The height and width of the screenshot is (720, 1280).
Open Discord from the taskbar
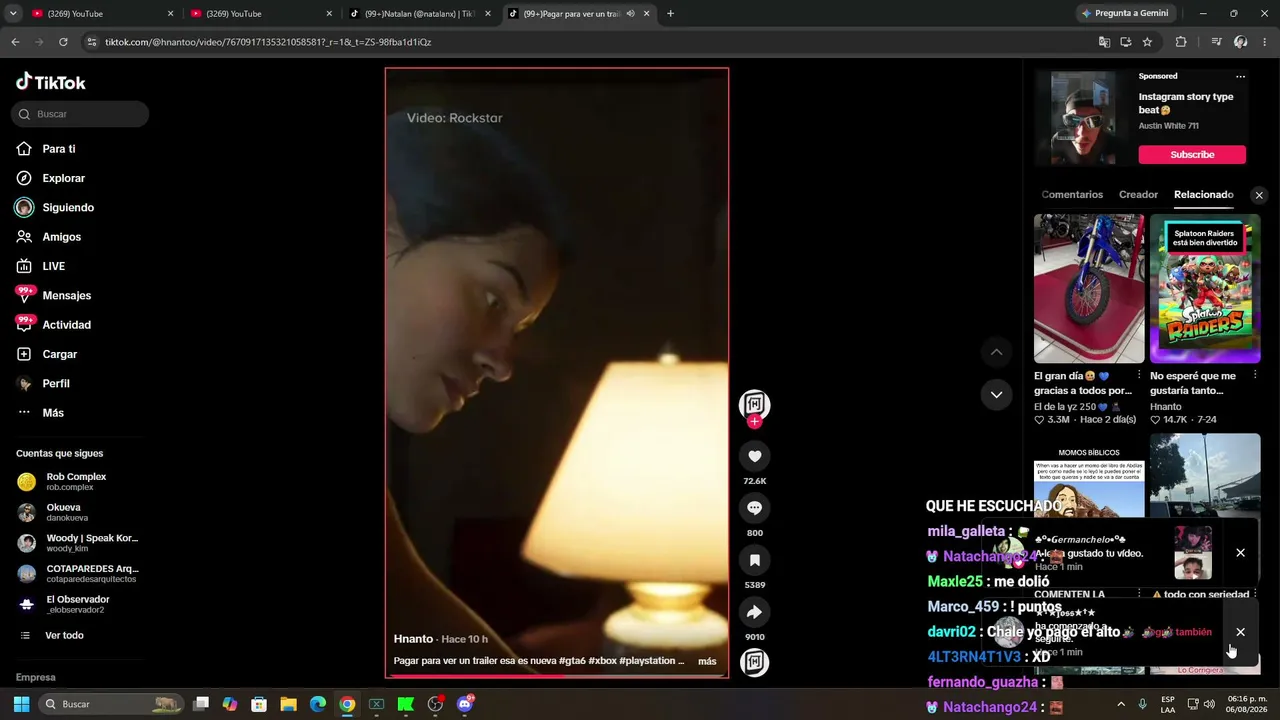point(464,704)
